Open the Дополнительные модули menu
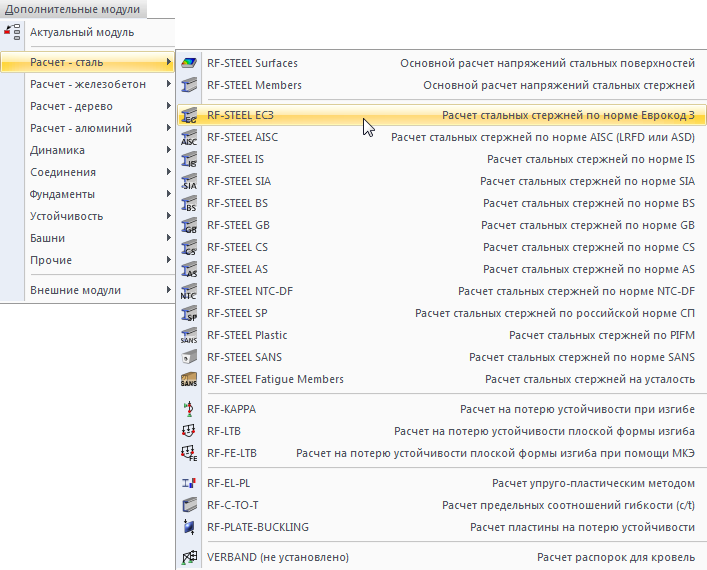This screenshot has width=707, height=570. pyautogui.click(x=72, y=8)
